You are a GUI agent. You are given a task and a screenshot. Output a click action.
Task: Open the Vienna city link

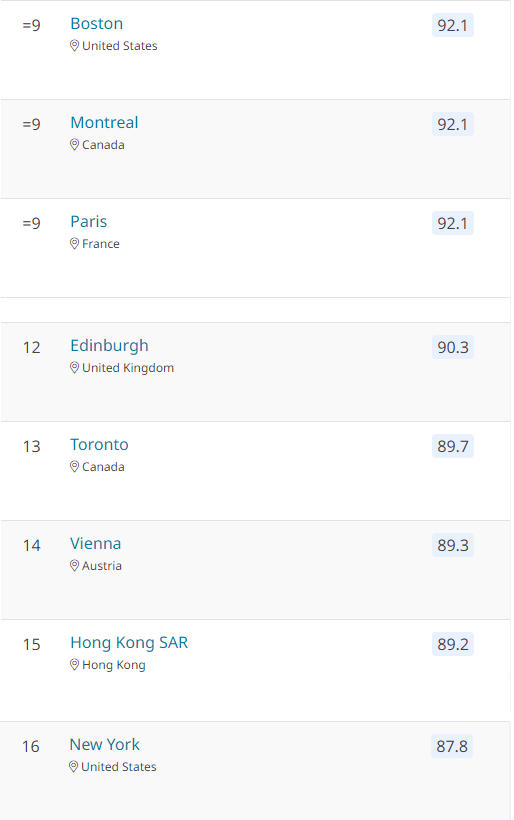(96, 544)
